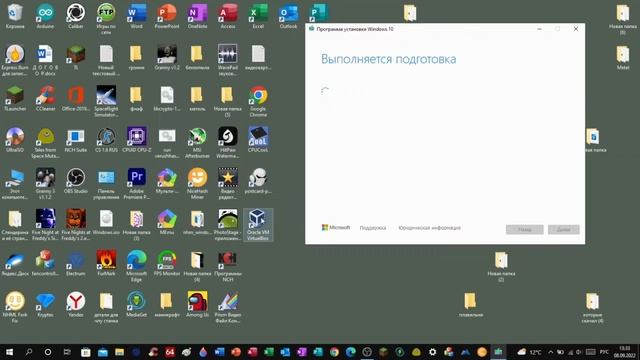Select the CPUID CPU-Z shortcut

pyautogui.click(x=136, y=140)
